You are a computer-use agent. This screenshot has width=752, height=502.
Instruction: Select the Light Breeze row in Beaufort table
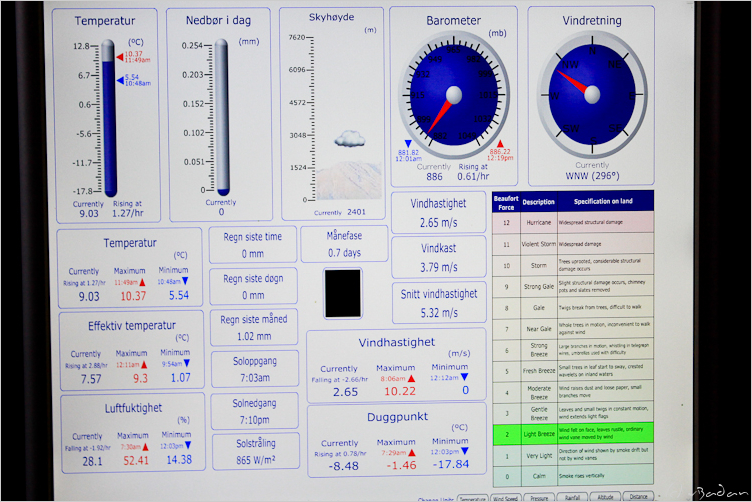point(572,433)
